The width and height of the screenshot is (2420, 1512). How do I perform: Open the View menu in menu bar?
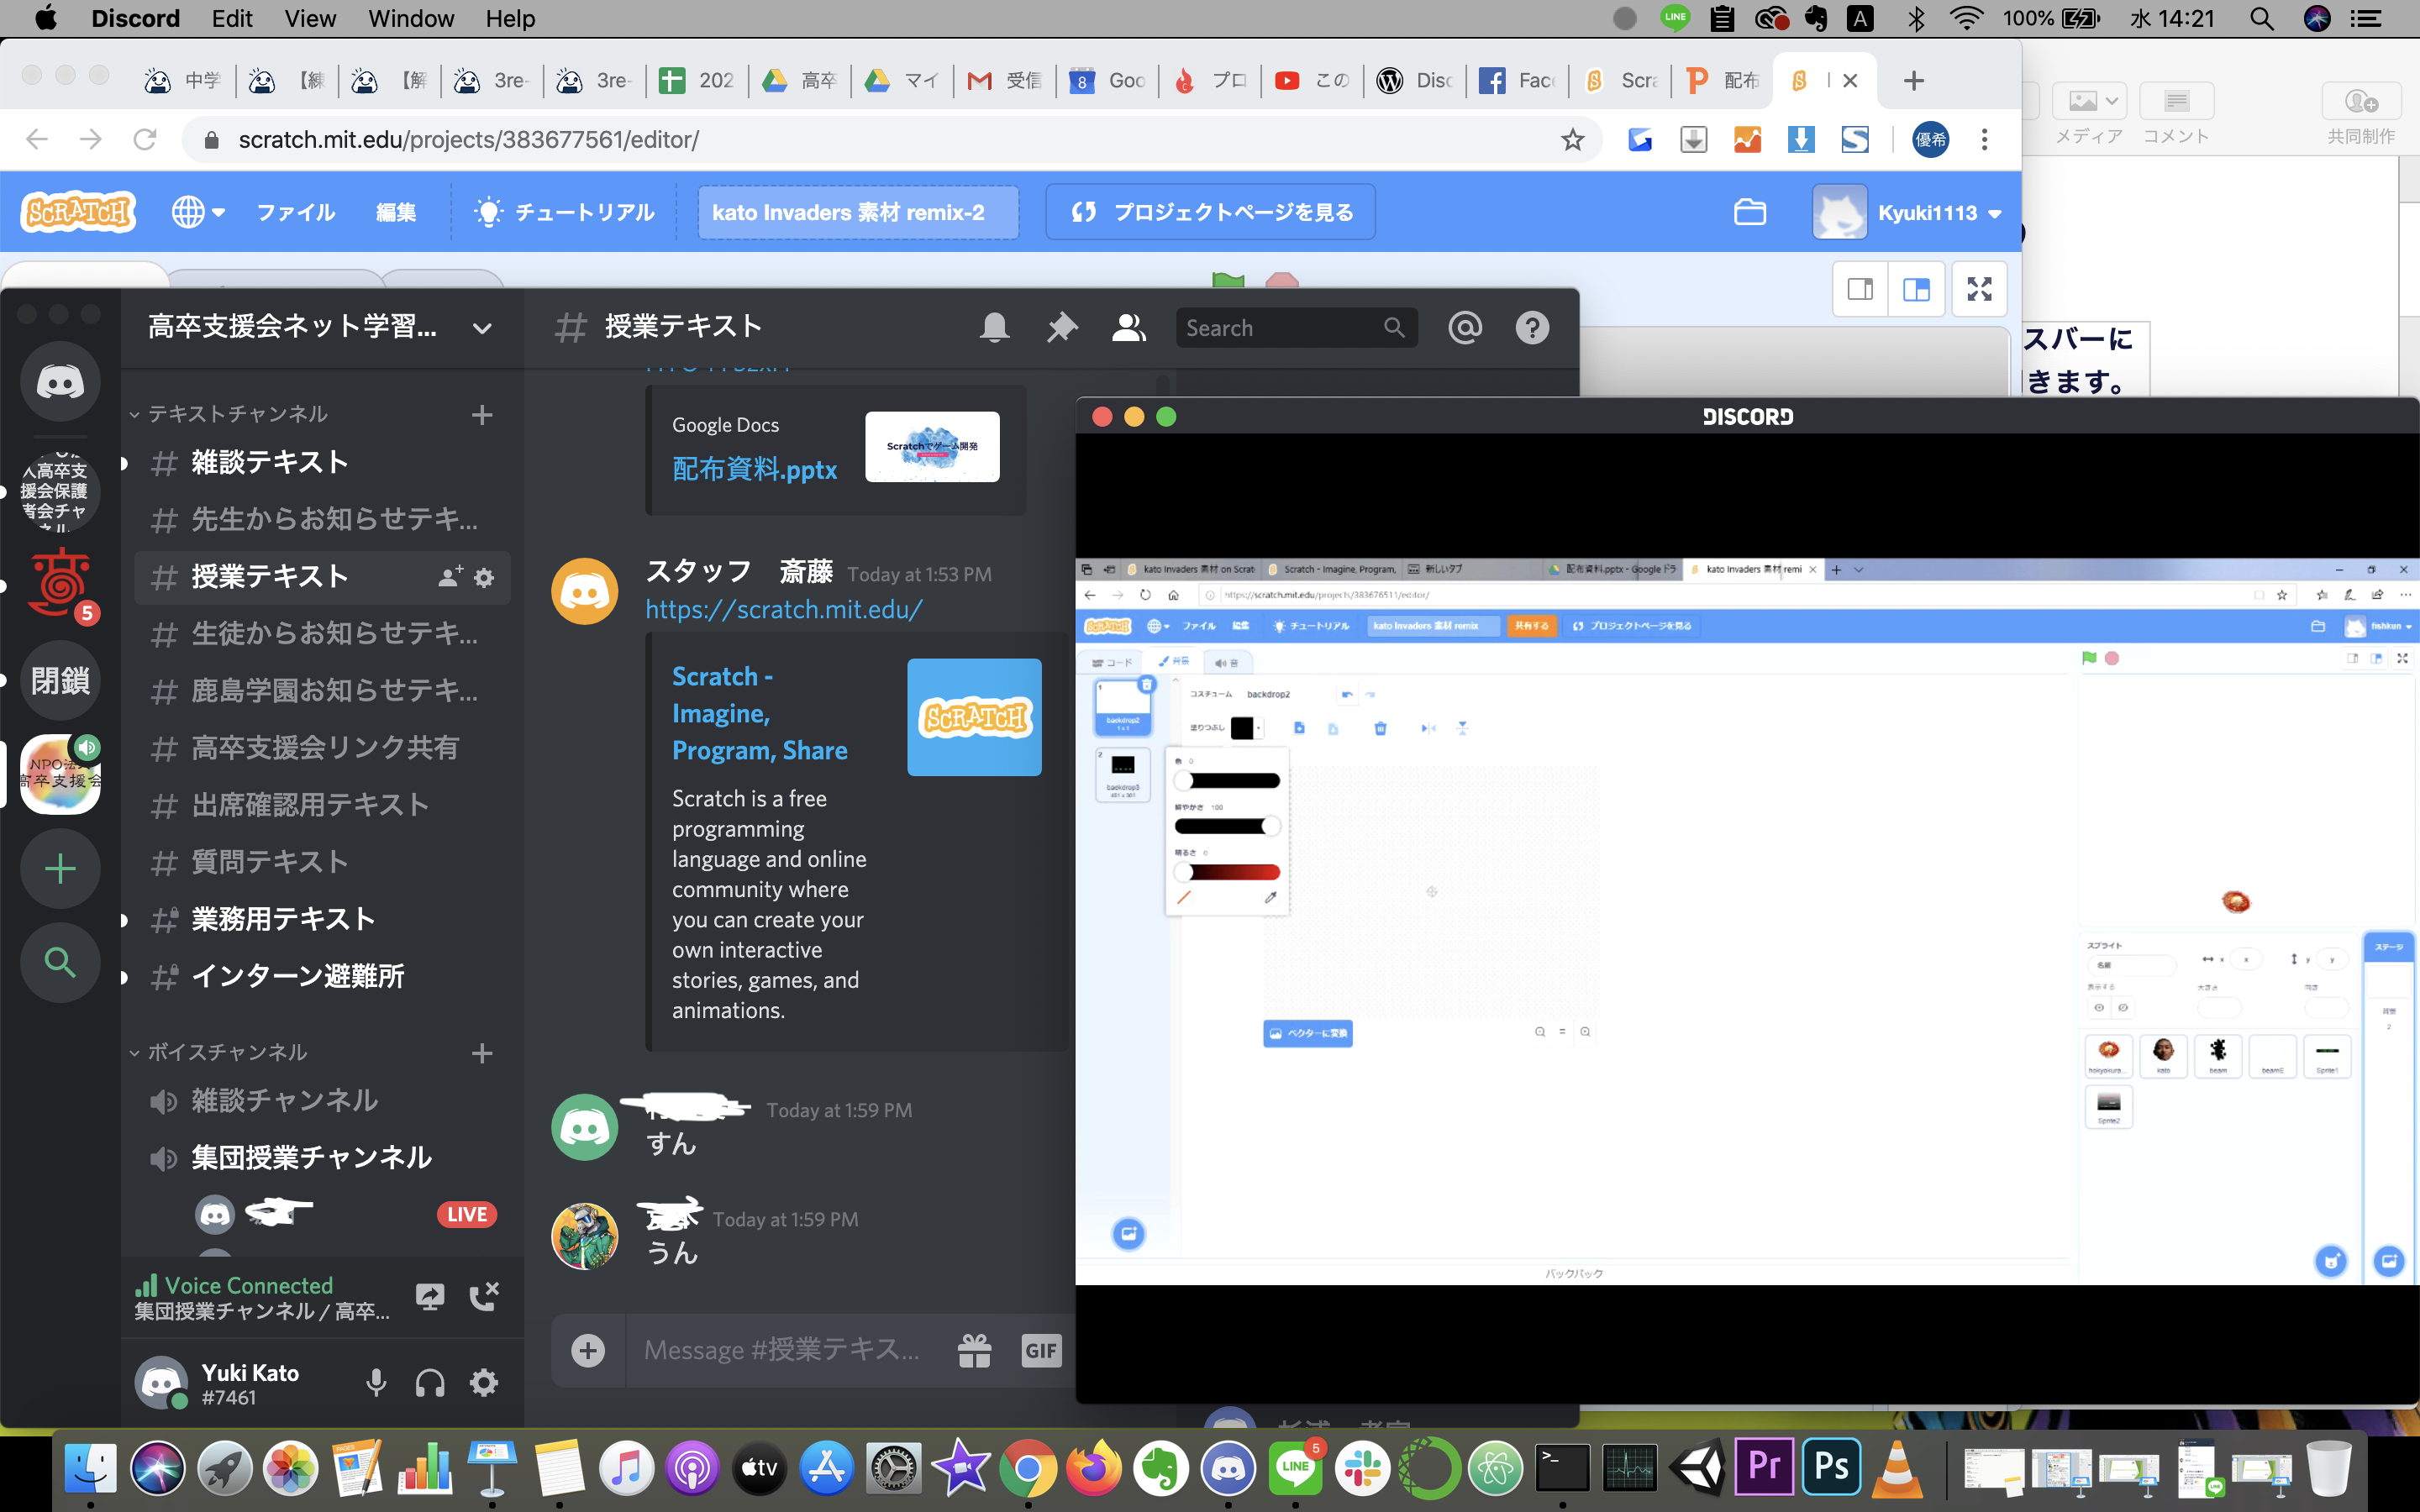[x=309, y=18]
